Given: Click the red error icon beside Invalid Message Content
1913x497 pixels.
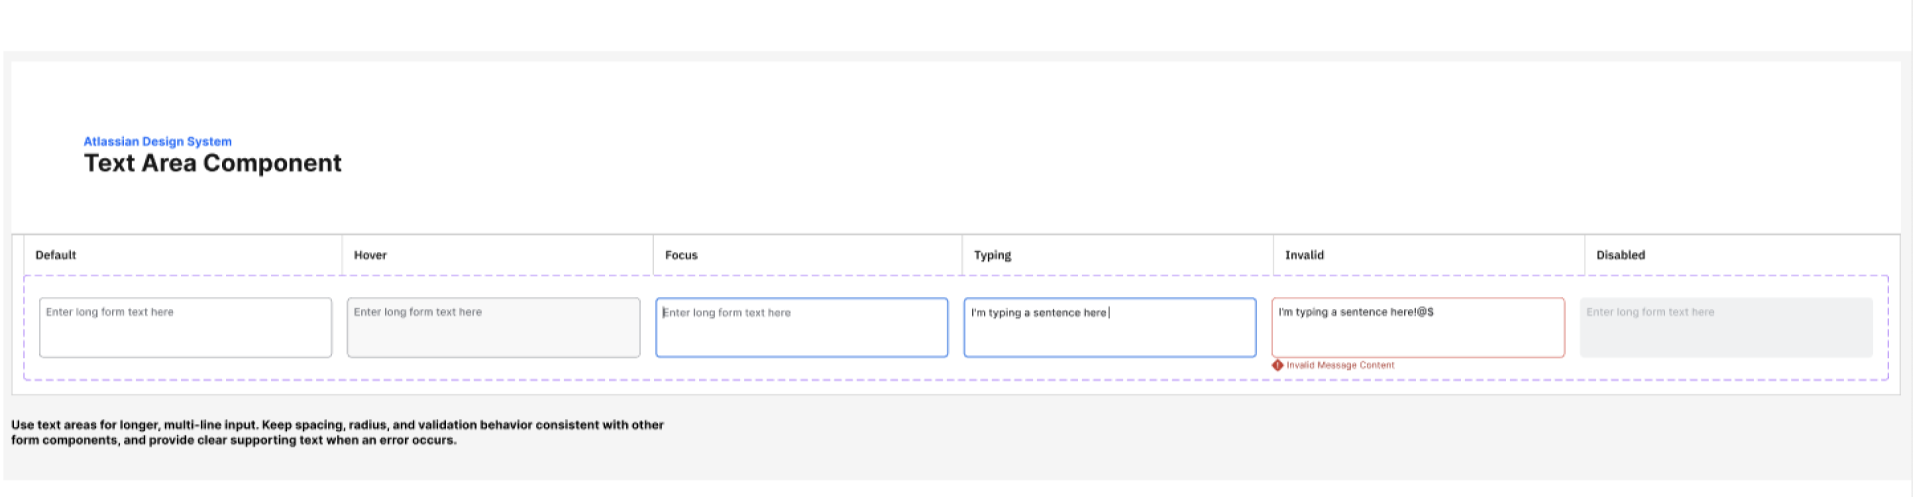Looking at the screenshot, I should [1277, 365].
